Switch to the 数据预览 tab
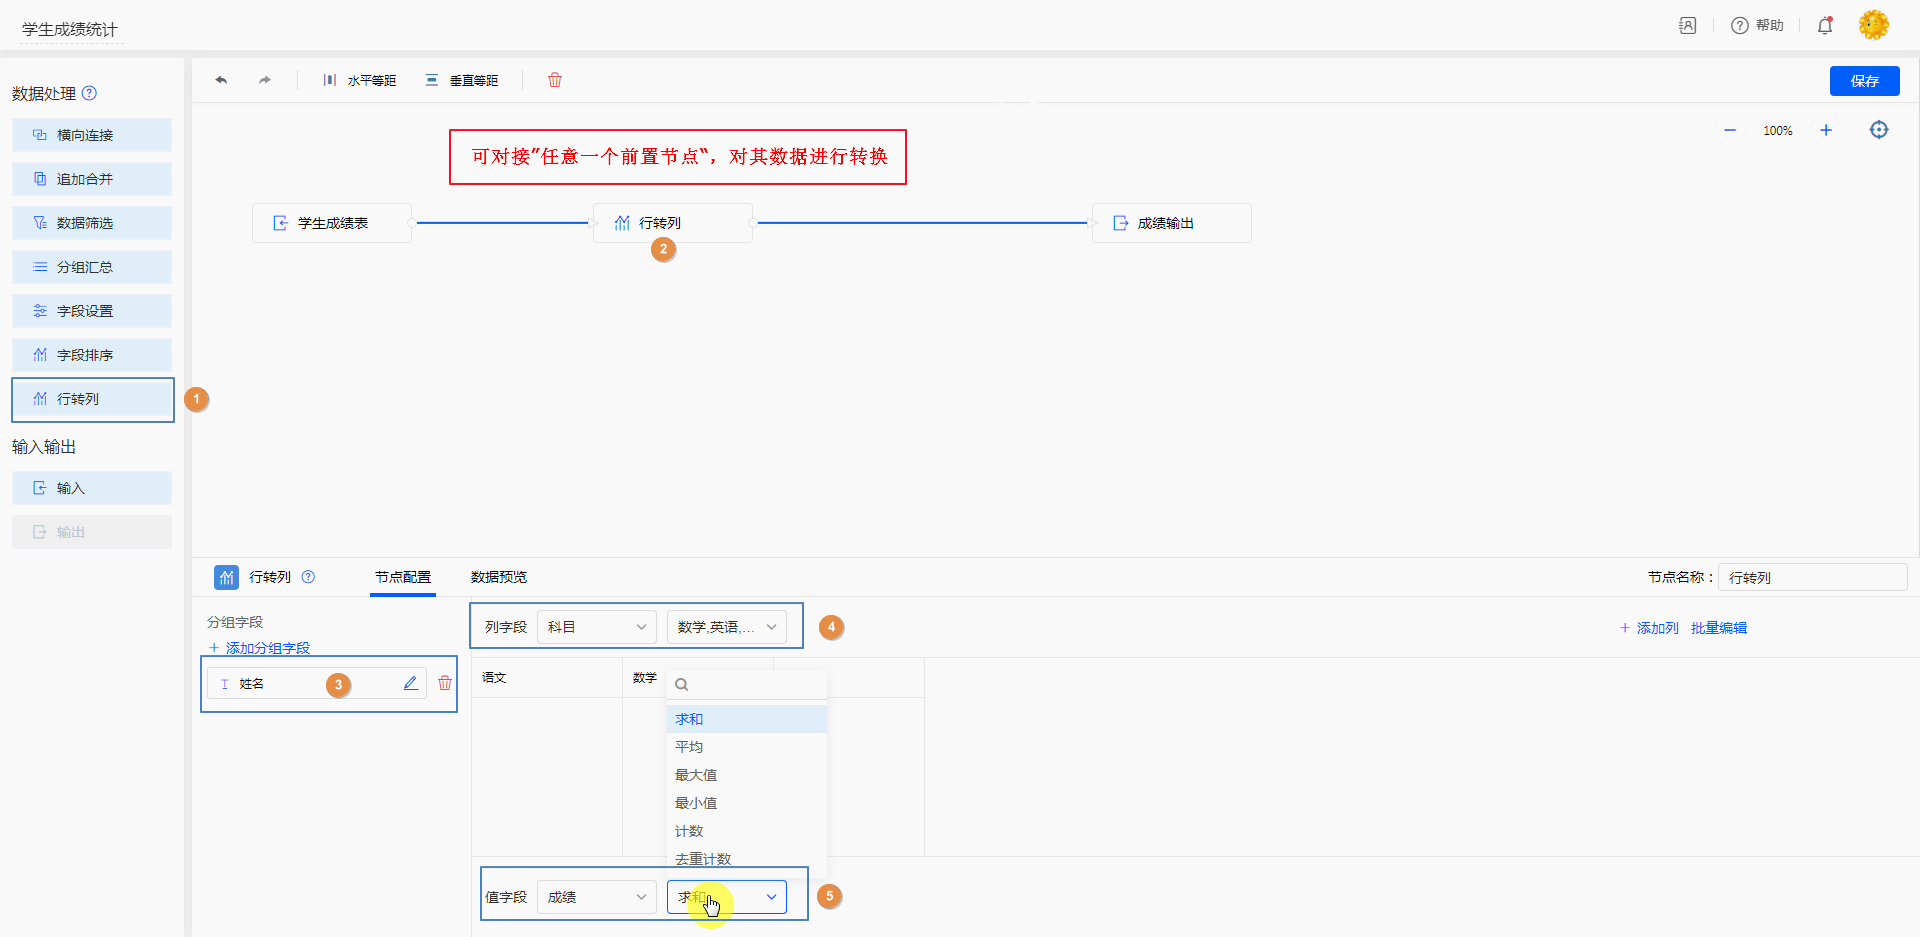Screen dimensions: 1920x937 click(x=498, y=577)
